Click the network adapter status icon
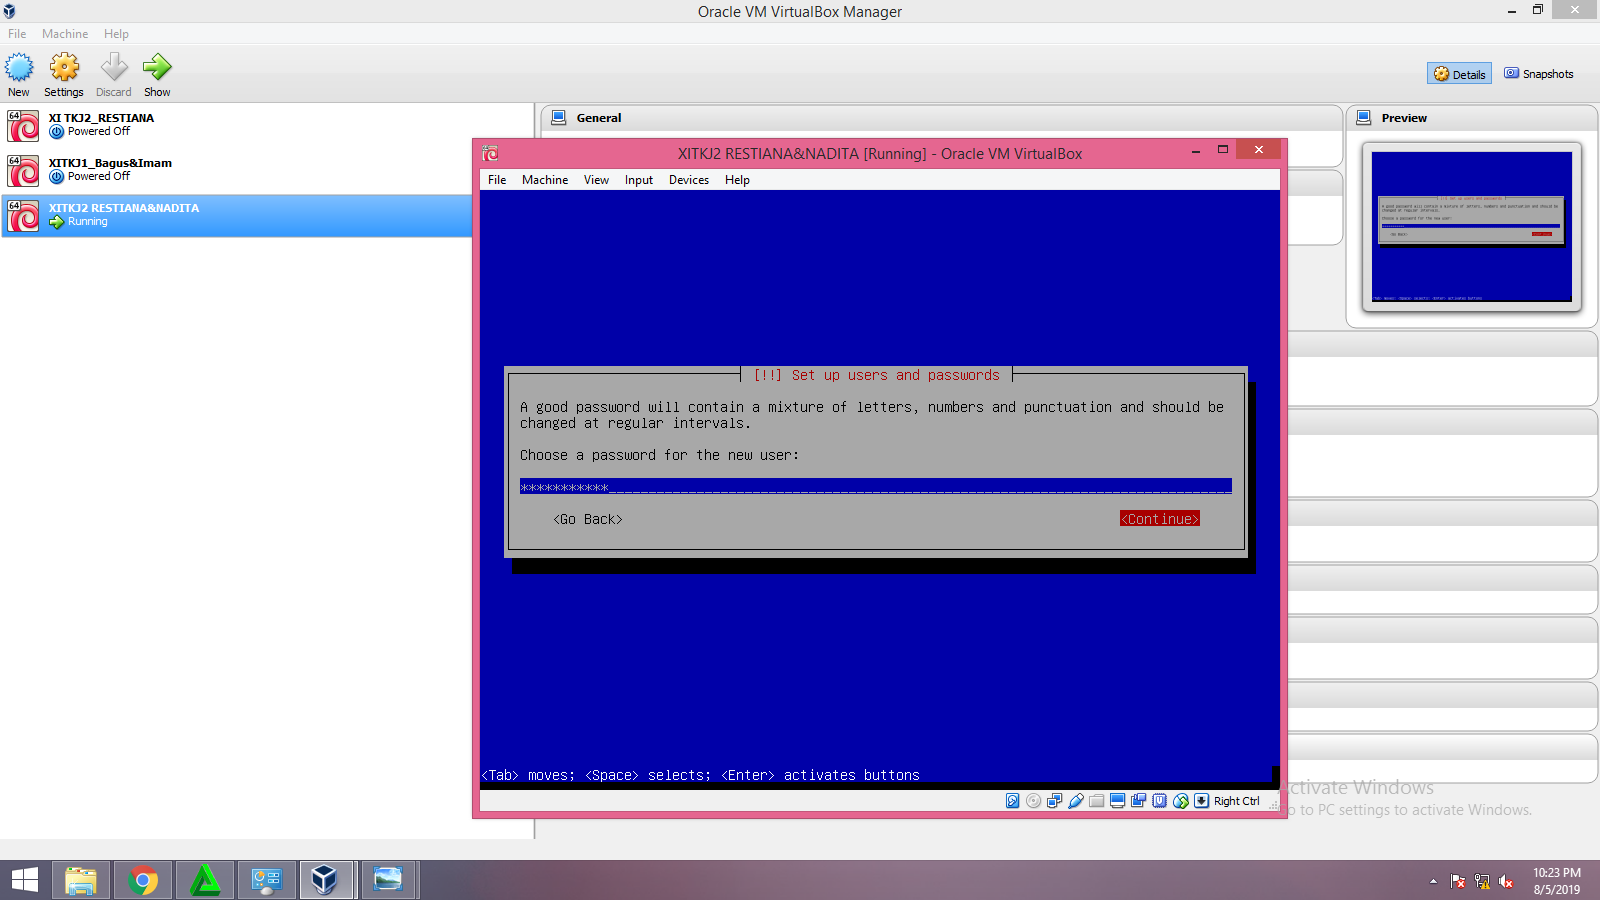 (x=1054, y=801)
